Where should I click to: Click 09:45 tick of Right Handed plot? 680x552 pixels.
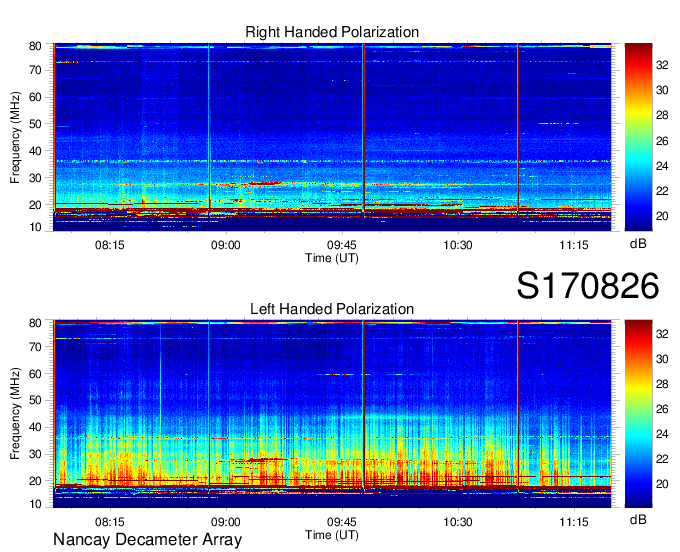[x=342, y=245]
